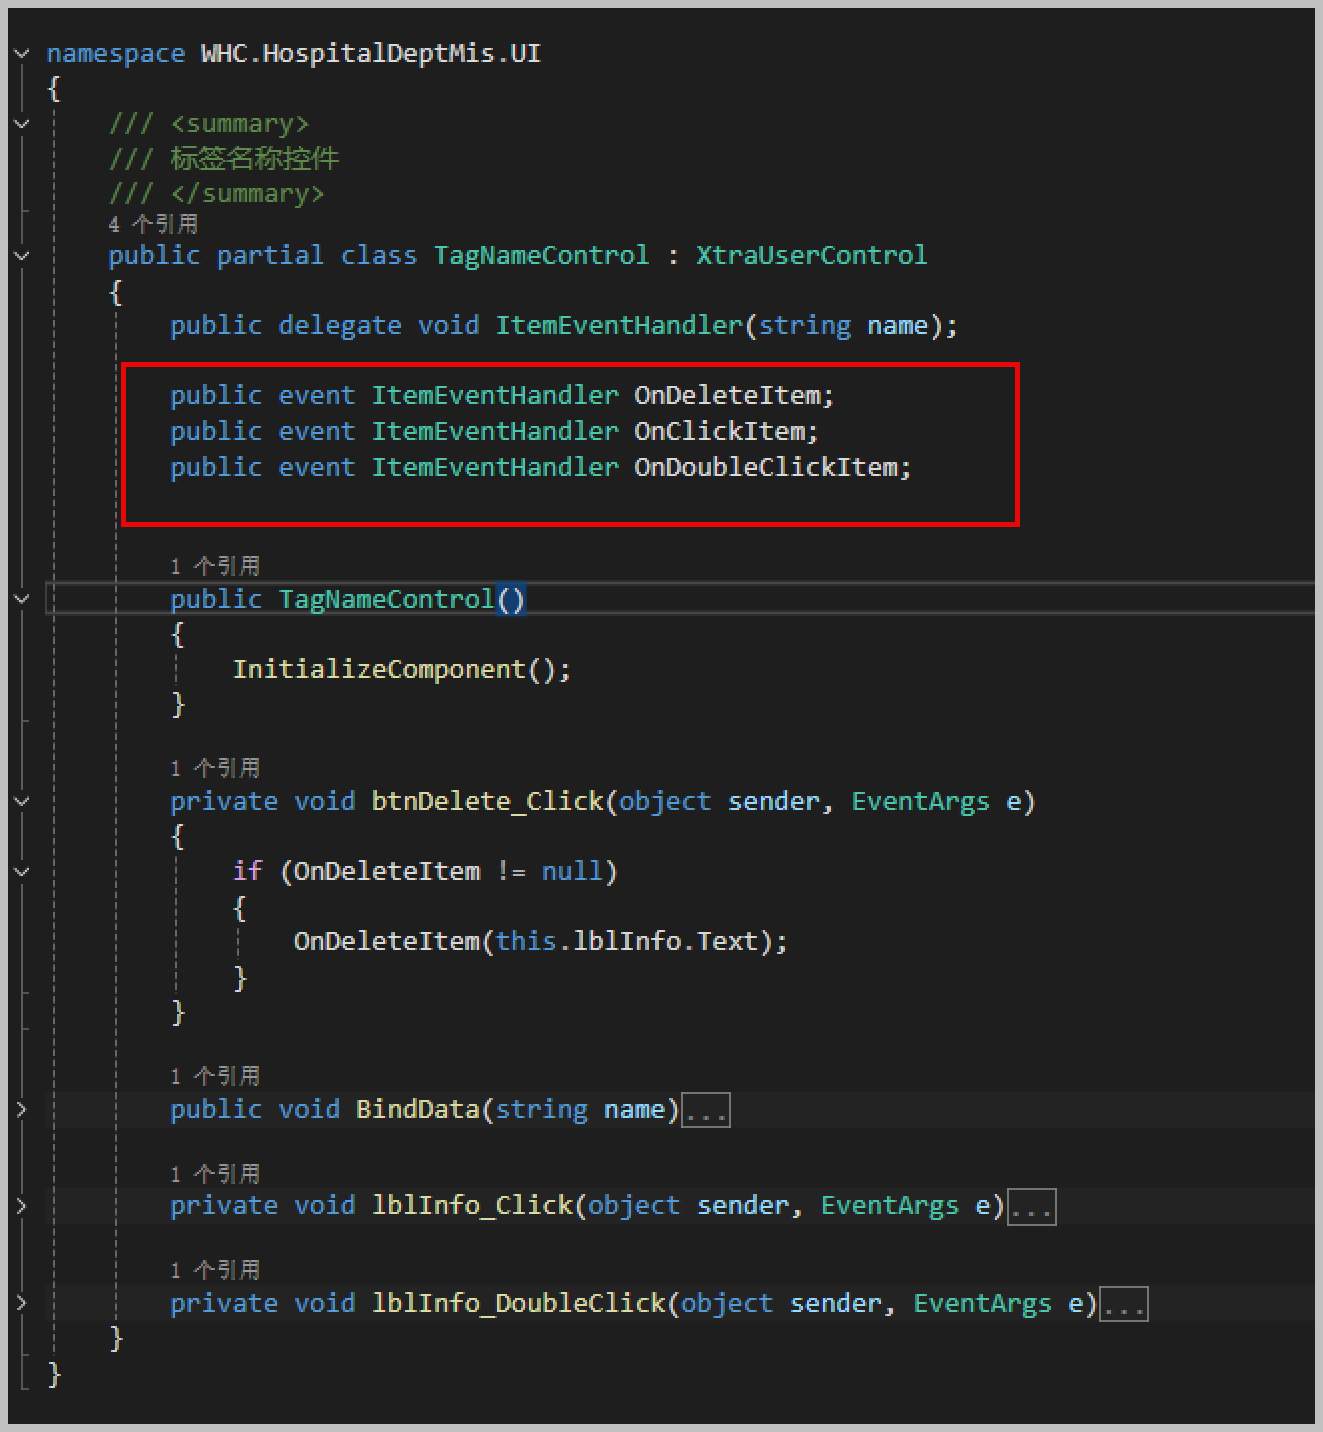Click 'ItemEventHandler' in the delegate declaration
This screenshot has height=1432, width=1323.
click(619, 326)
